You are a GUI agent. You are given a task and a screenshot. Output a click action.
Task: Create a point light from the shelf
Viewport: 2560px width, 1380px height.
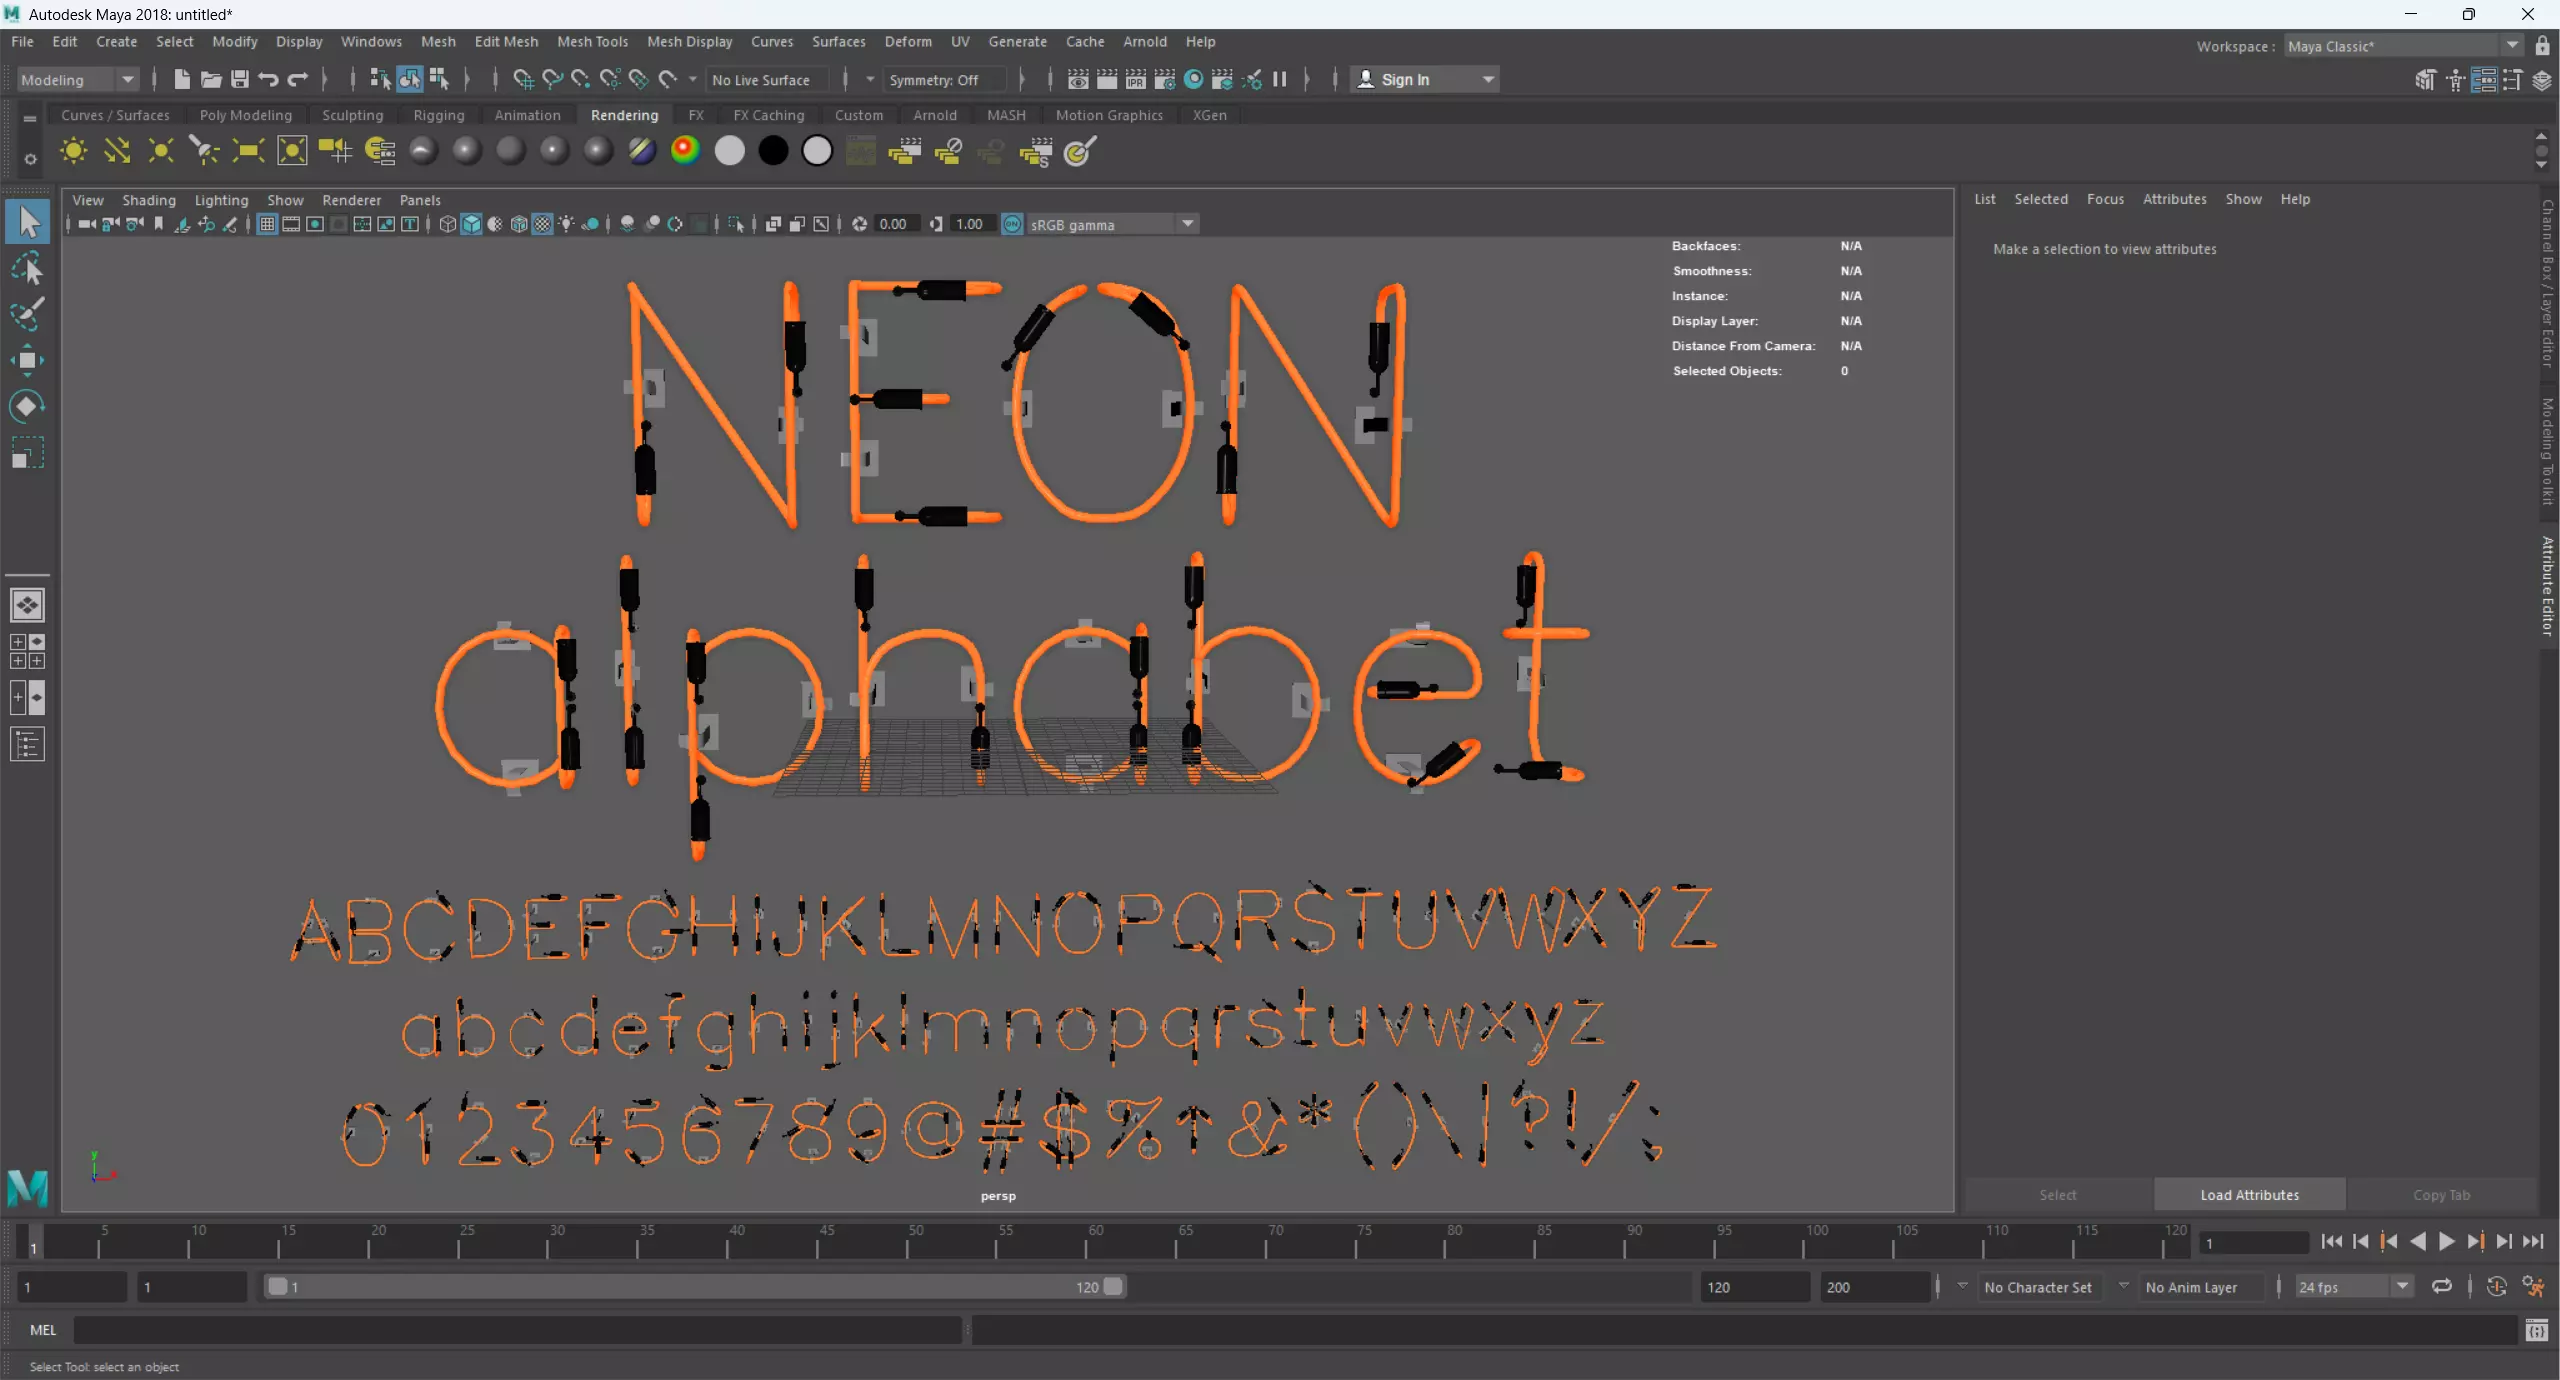[161, 151]
